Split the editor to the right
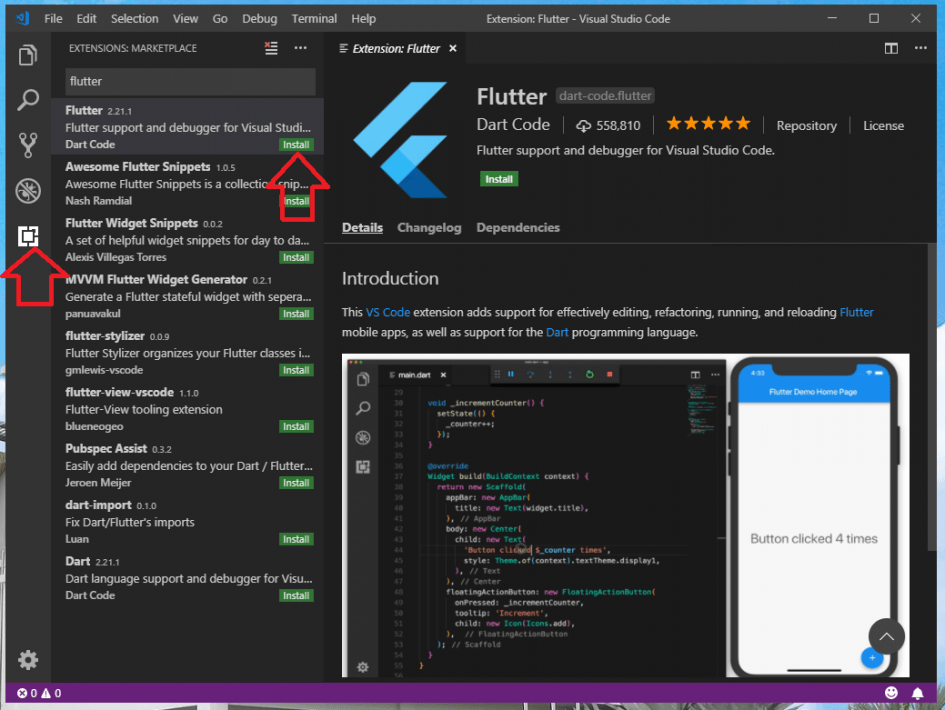 tap(891, 48)
